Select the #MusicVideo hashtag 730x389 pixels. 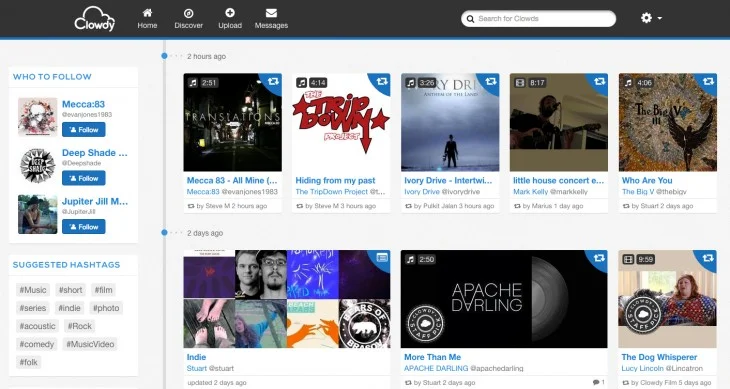click(90, 344)
